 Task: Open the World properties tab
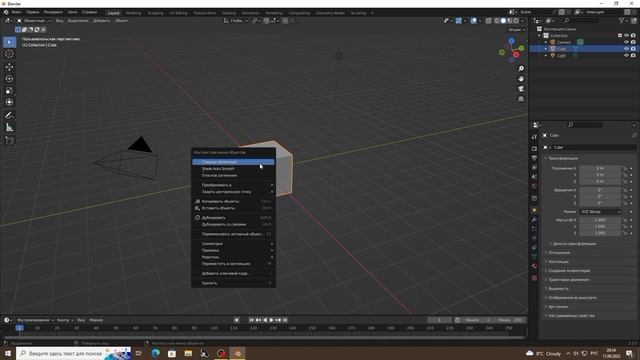point(534,186)
